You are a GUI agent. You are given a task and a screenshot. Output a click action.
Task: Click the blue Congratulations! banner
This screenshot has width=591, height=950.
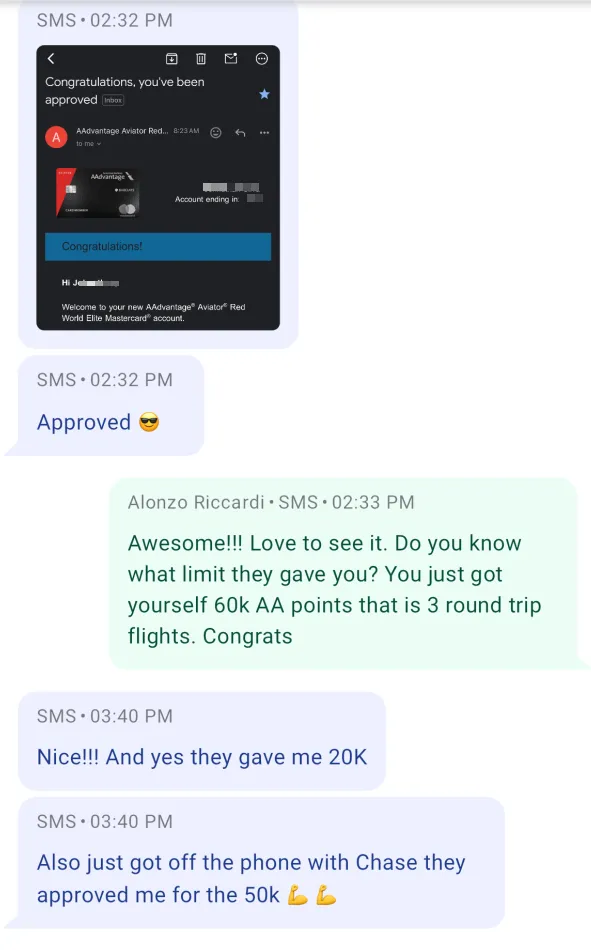point(158,247)
